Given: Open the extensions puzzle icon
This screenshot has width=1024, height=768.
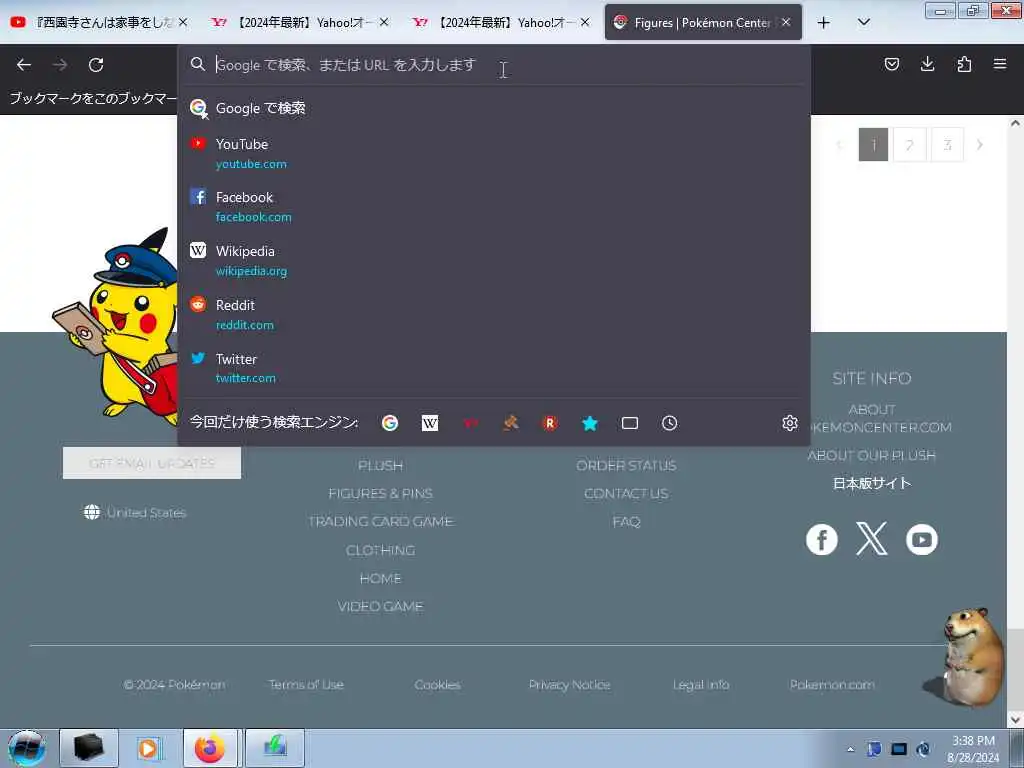Looking at the screenshot, I should pos(964,64).
